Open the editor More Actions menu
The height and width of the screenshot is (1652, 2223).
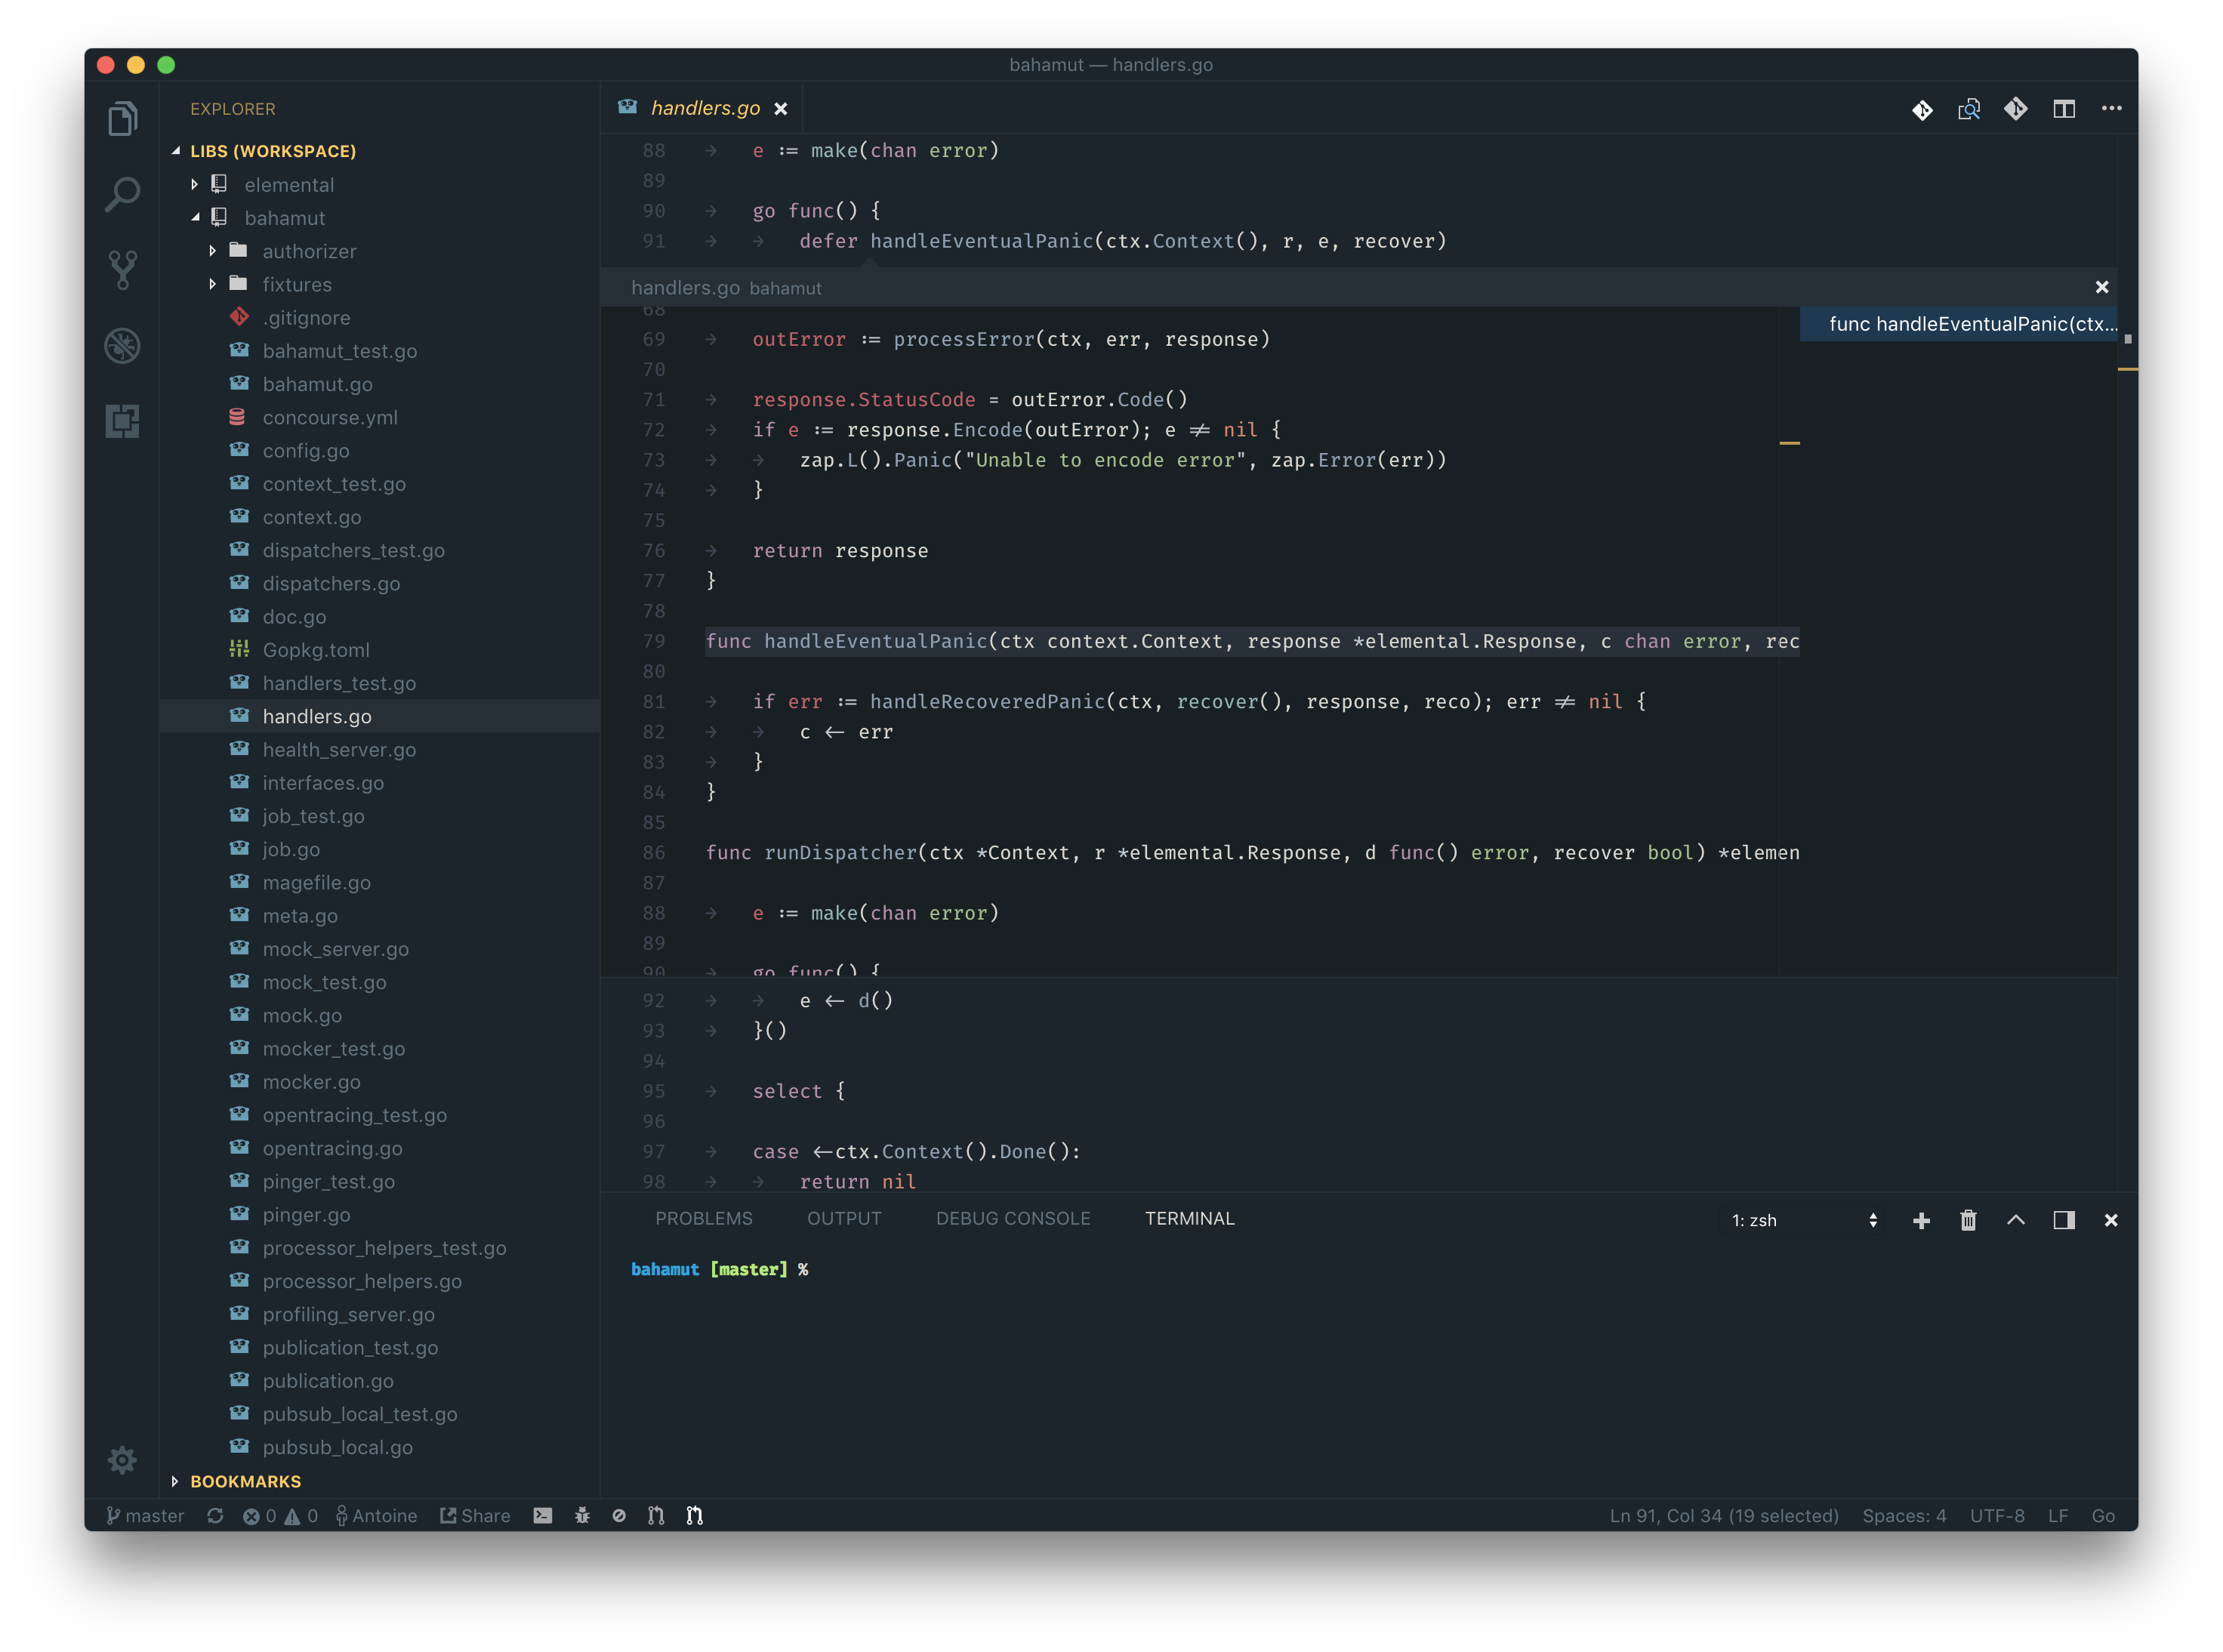[x=2111, y=109]
